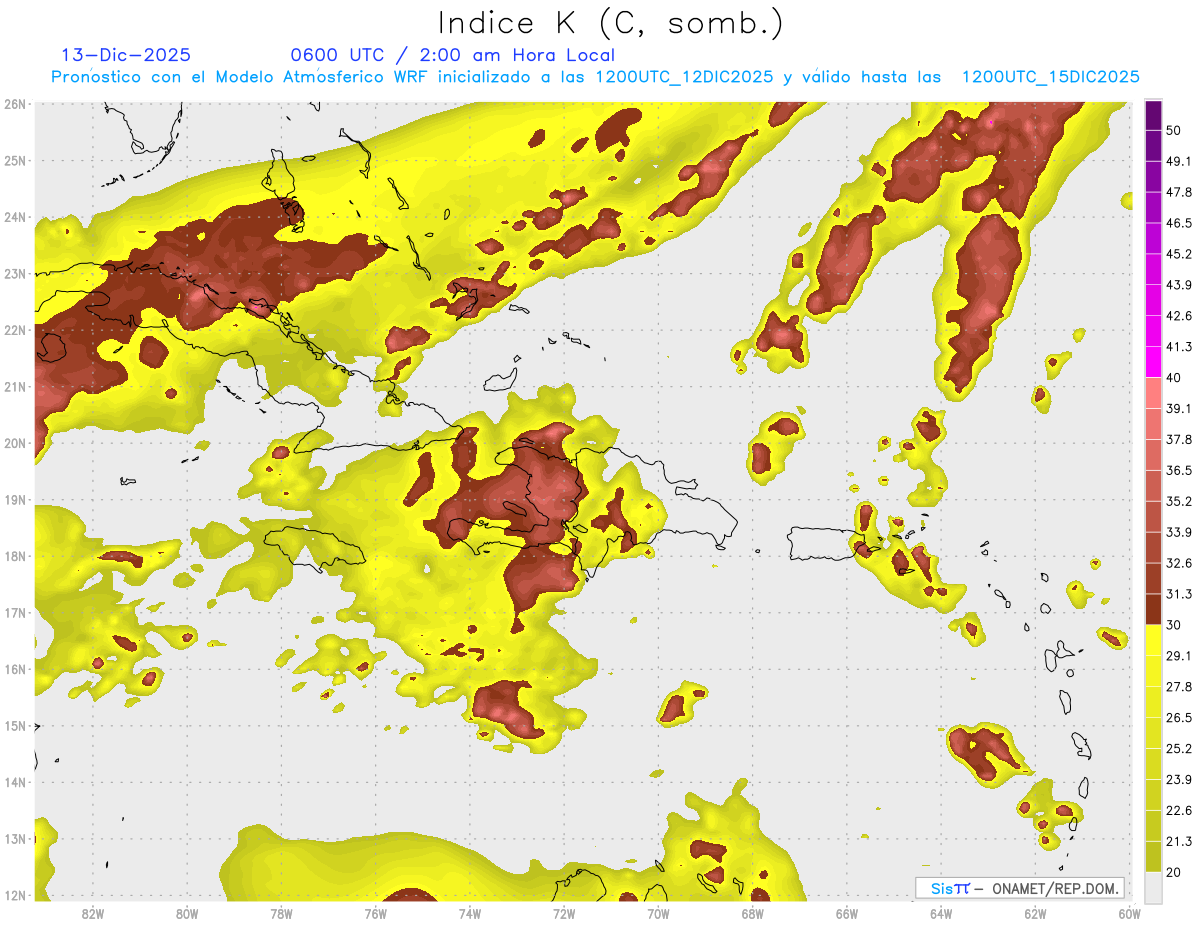Click the latitude axis label '19N'
The height and width of the screenshot is (927, 1200).
coord(14,500)
